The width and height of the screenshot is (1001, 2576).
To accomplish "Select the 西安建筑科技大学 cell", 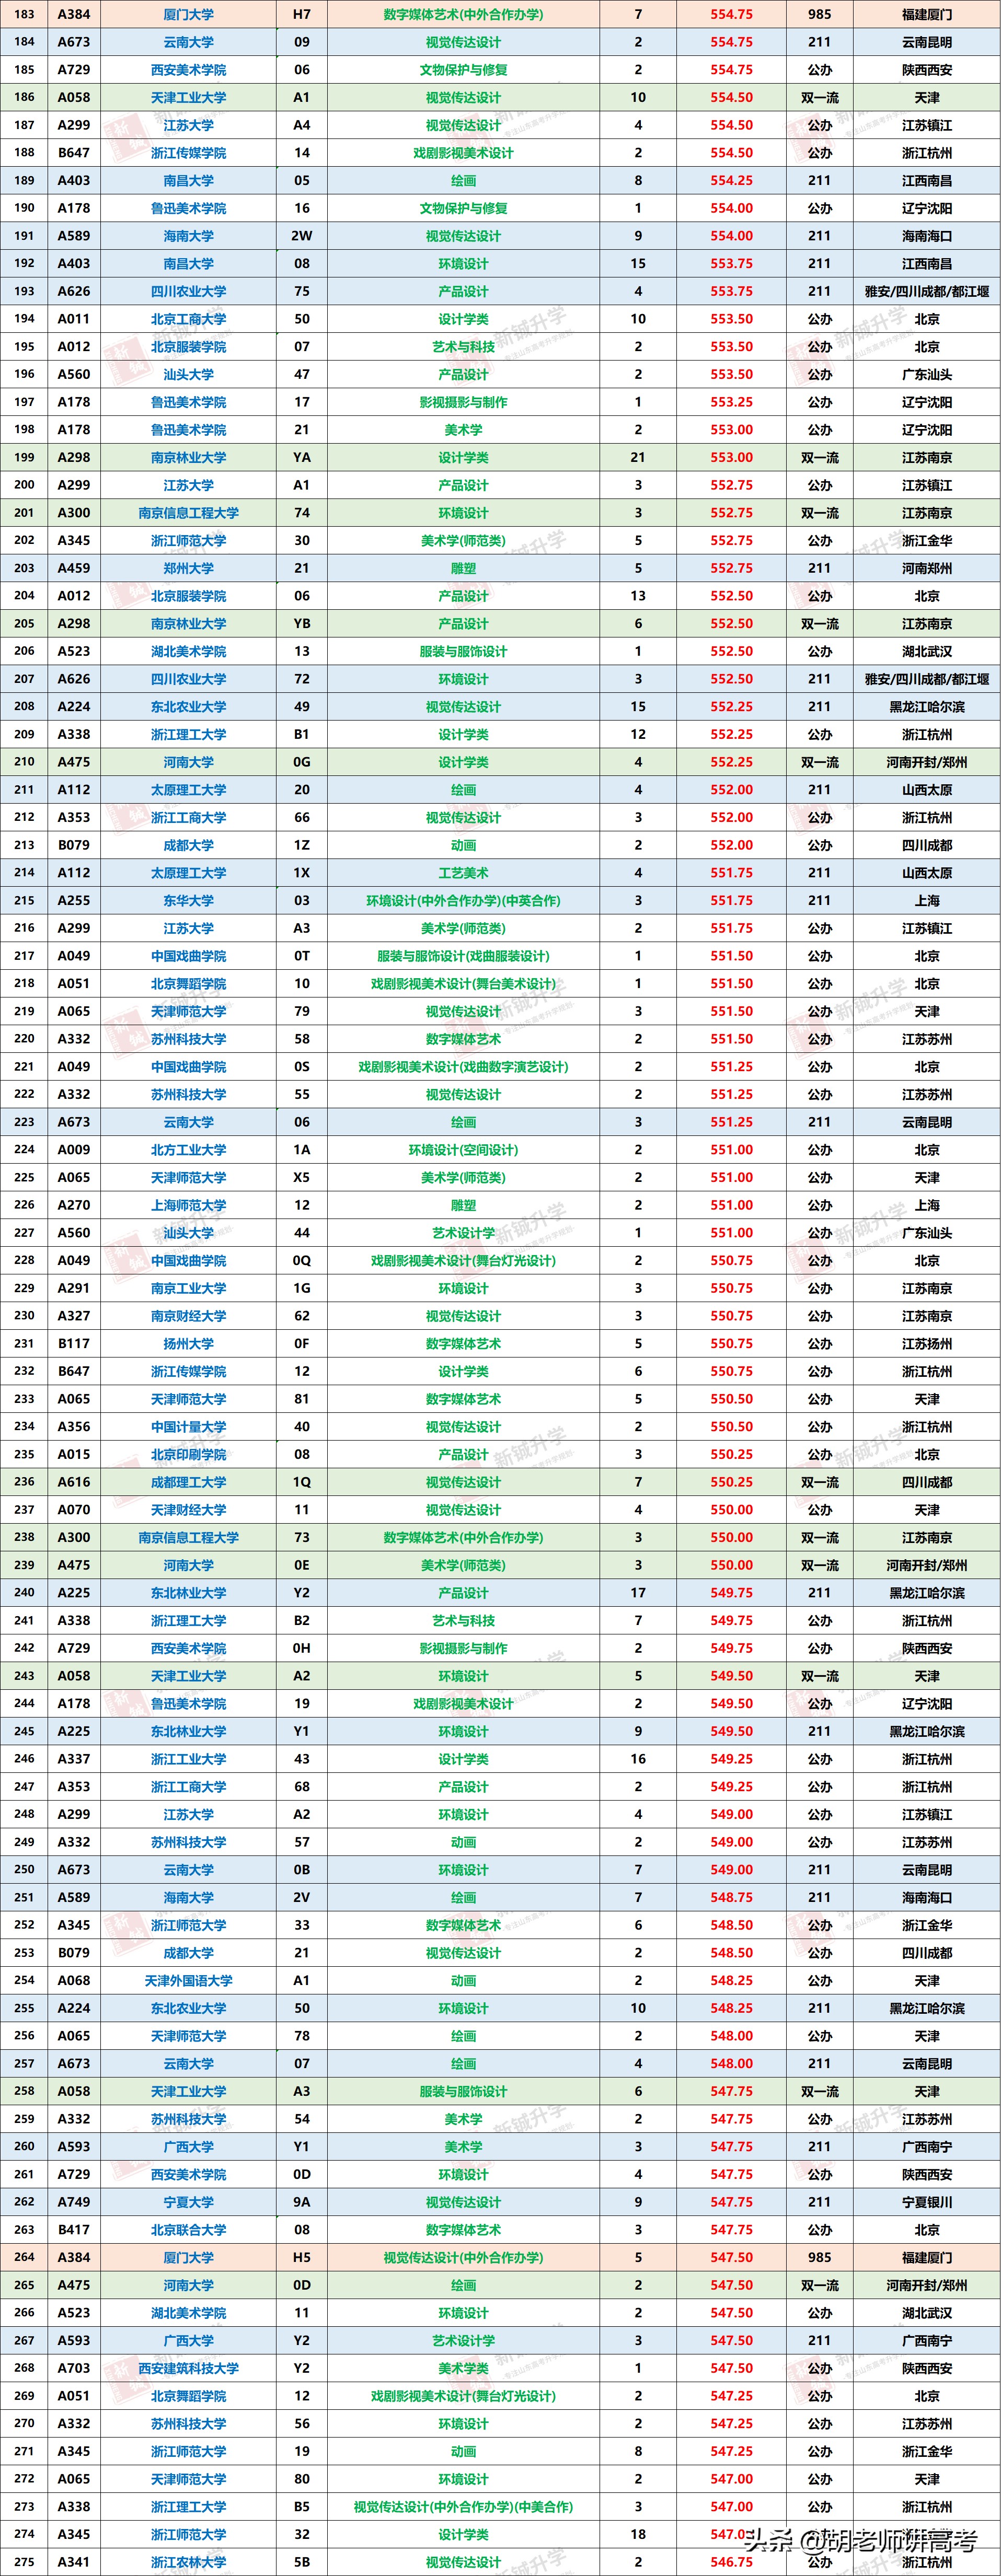I will point(188,2368).
